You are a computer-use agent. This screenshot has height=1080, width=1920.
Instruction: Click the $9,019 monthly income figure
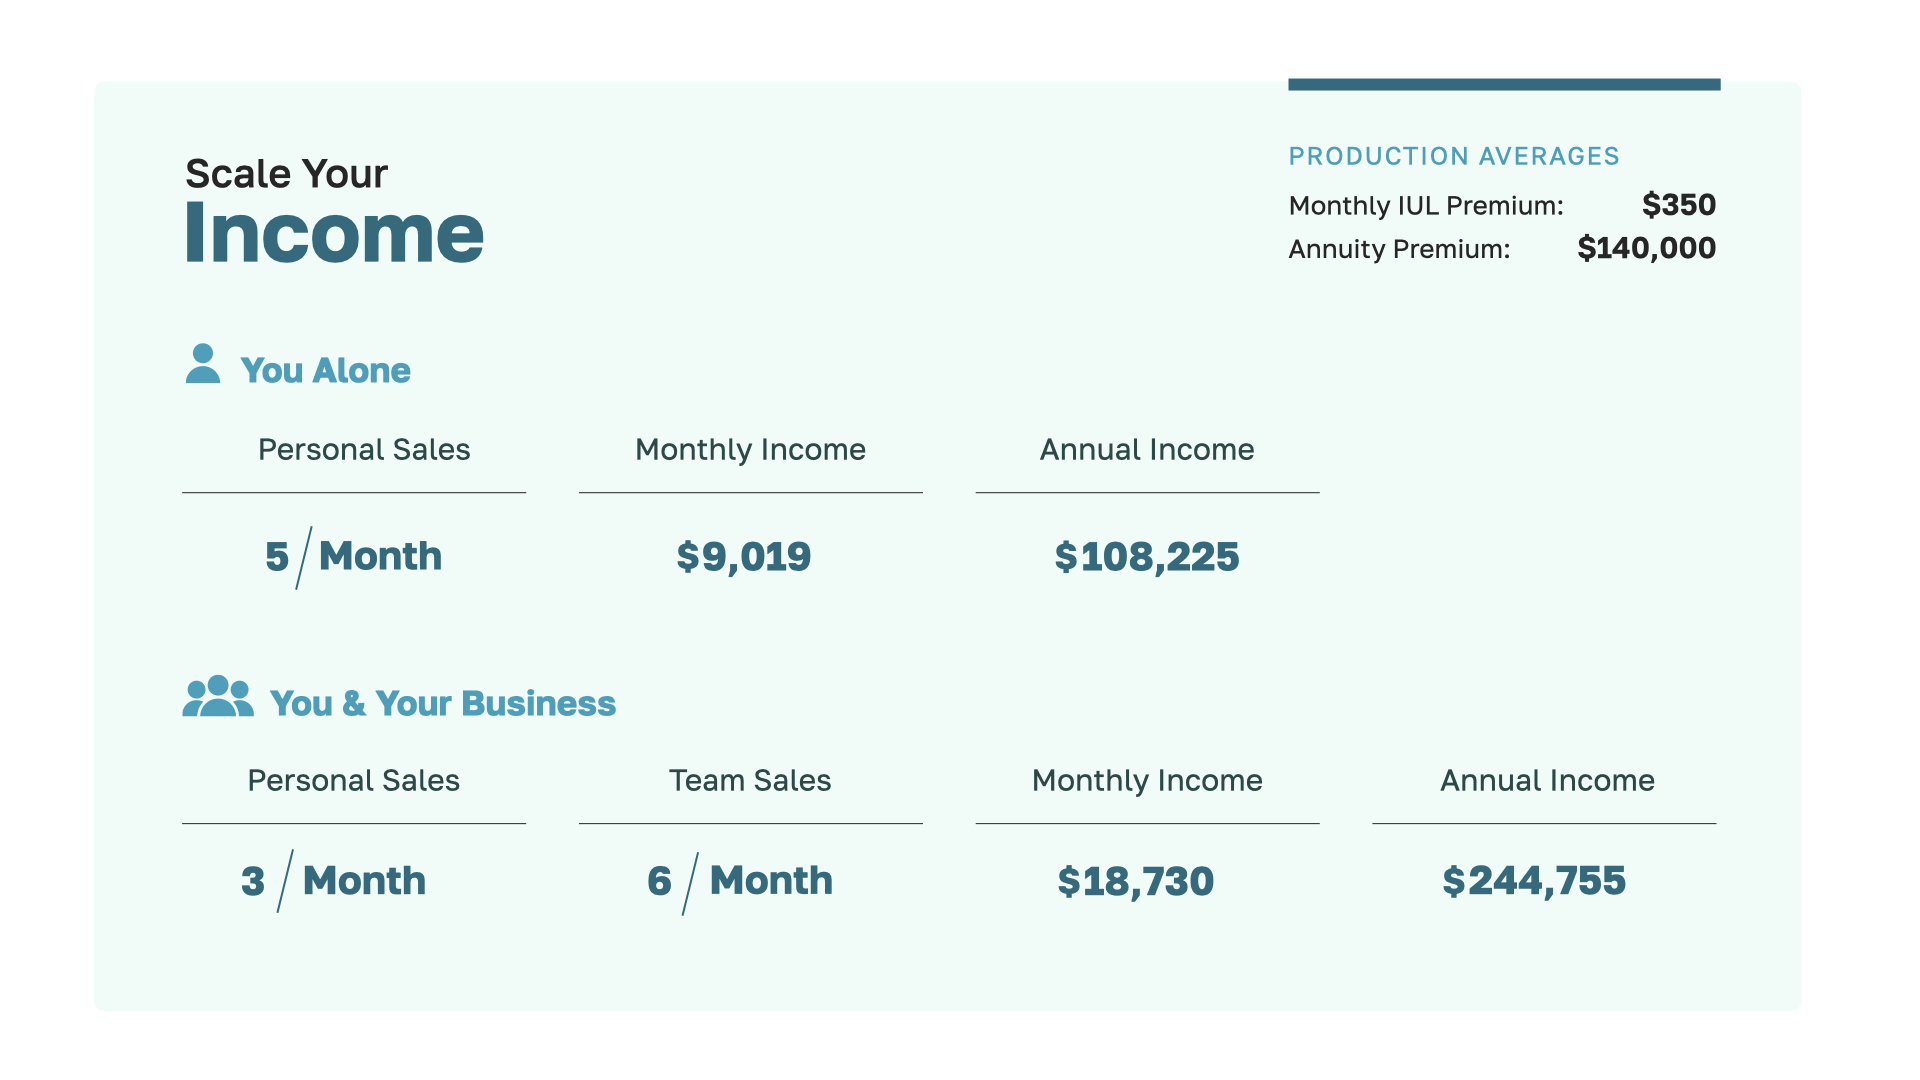pos(743,557)
